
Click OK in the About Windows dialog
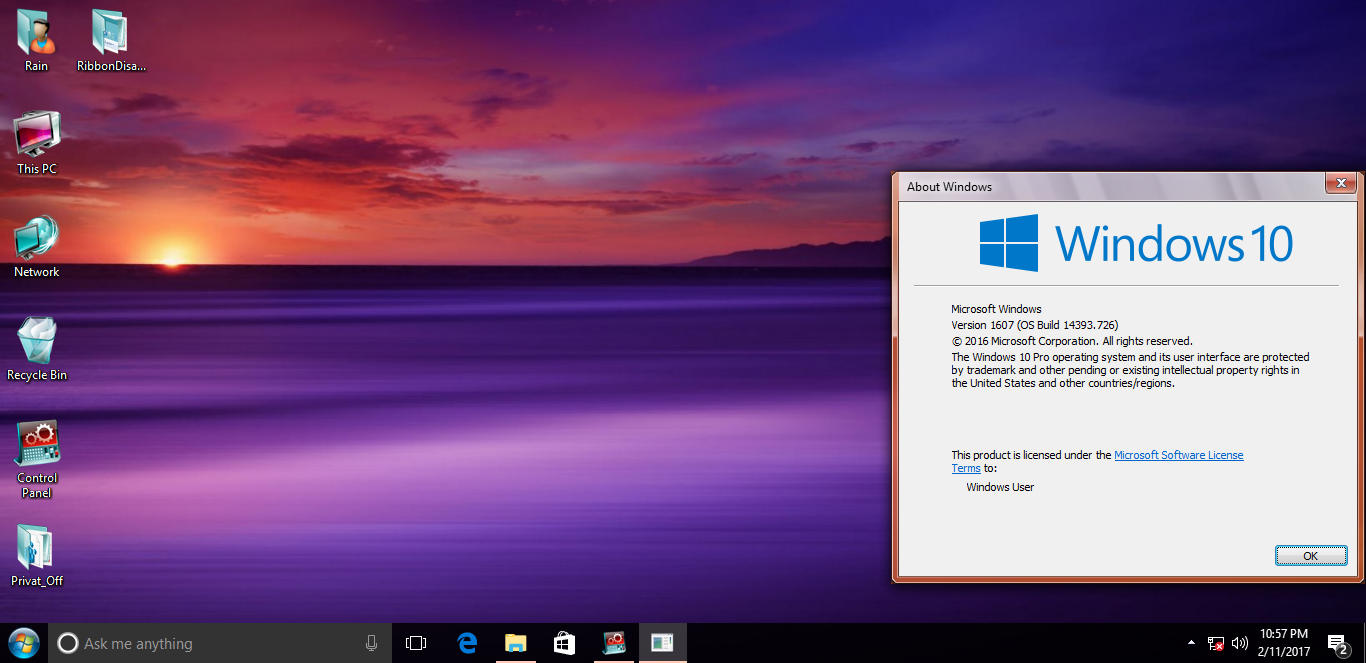point(1310,556)
